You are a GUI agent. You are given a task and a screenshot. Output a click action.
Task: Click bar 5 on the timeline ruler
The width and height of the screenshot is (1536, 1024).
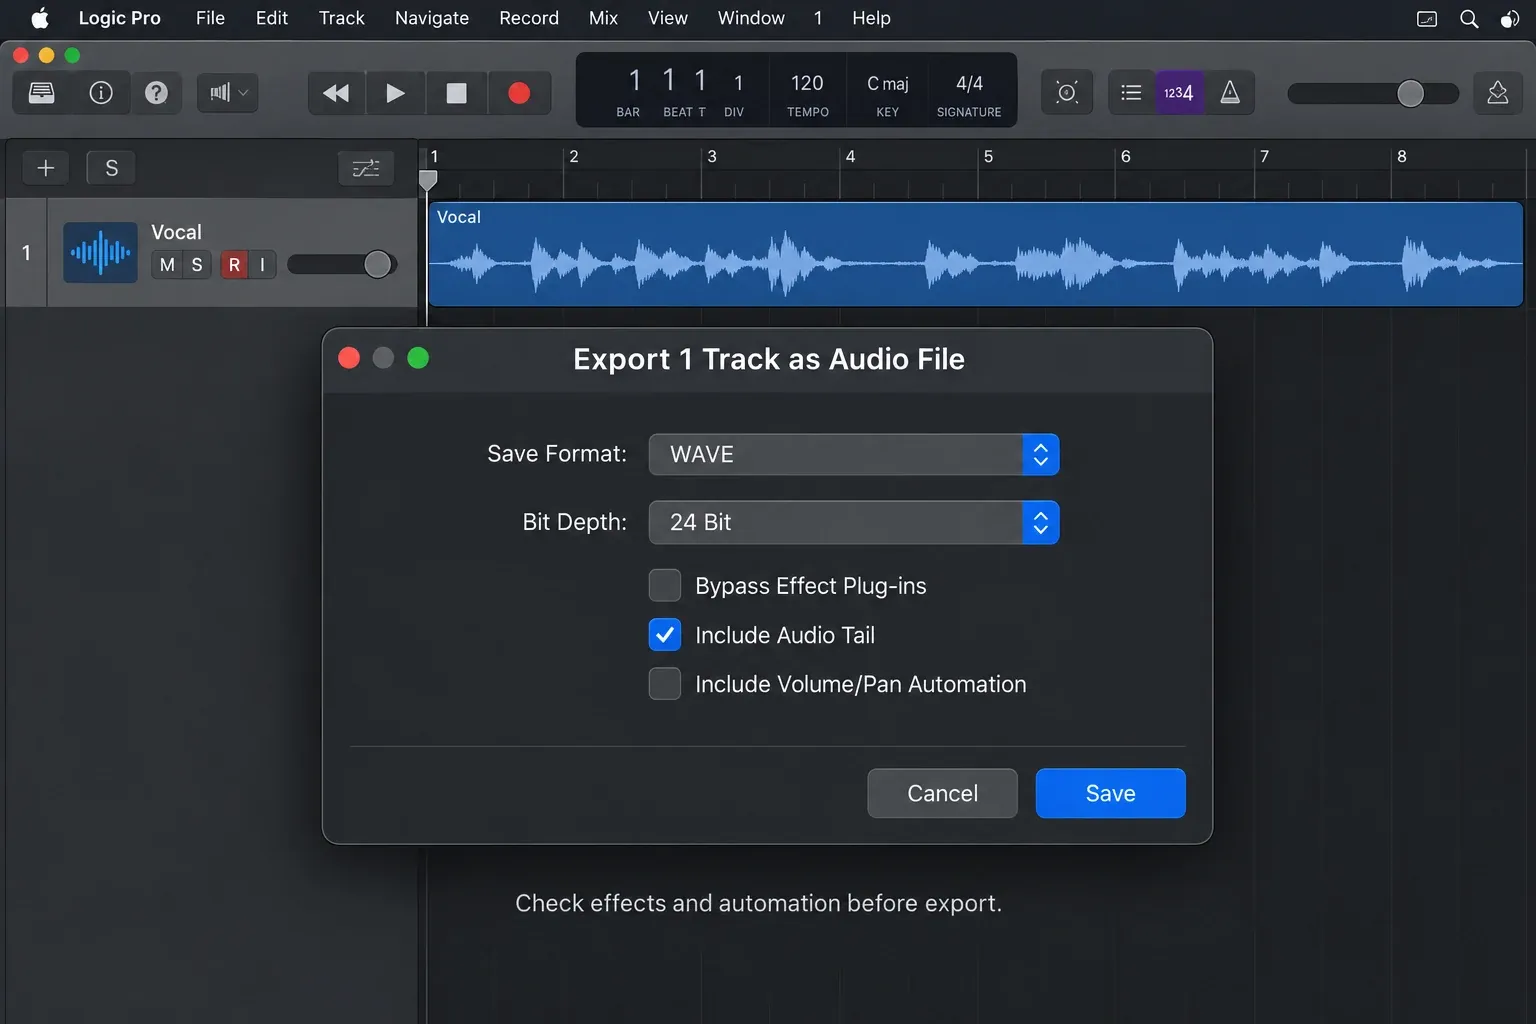(x=988, y=156)
